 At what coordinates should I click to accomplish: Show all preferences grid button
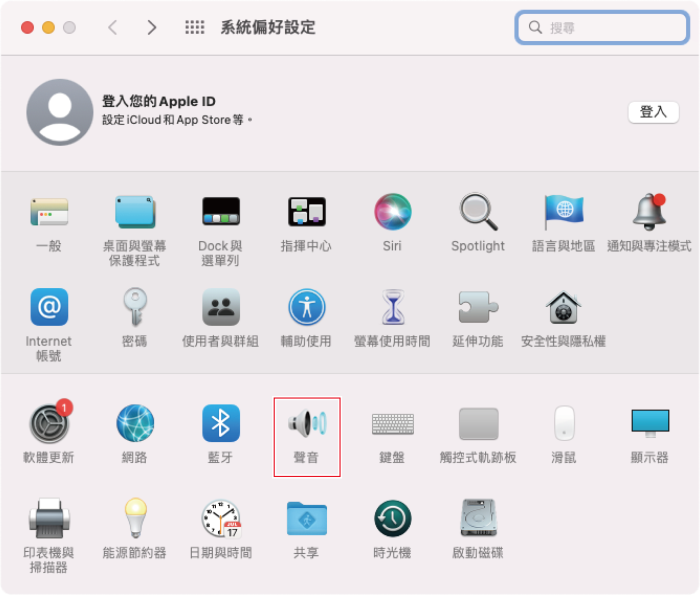click(195, 27)
